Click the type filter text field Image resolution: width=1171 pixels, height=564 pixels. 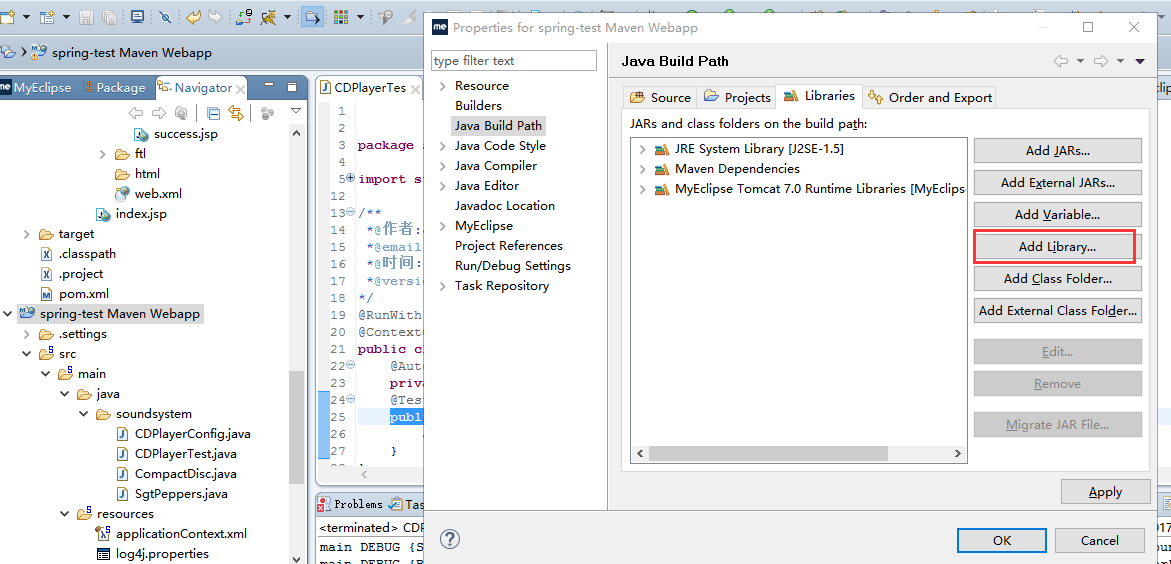514,61
